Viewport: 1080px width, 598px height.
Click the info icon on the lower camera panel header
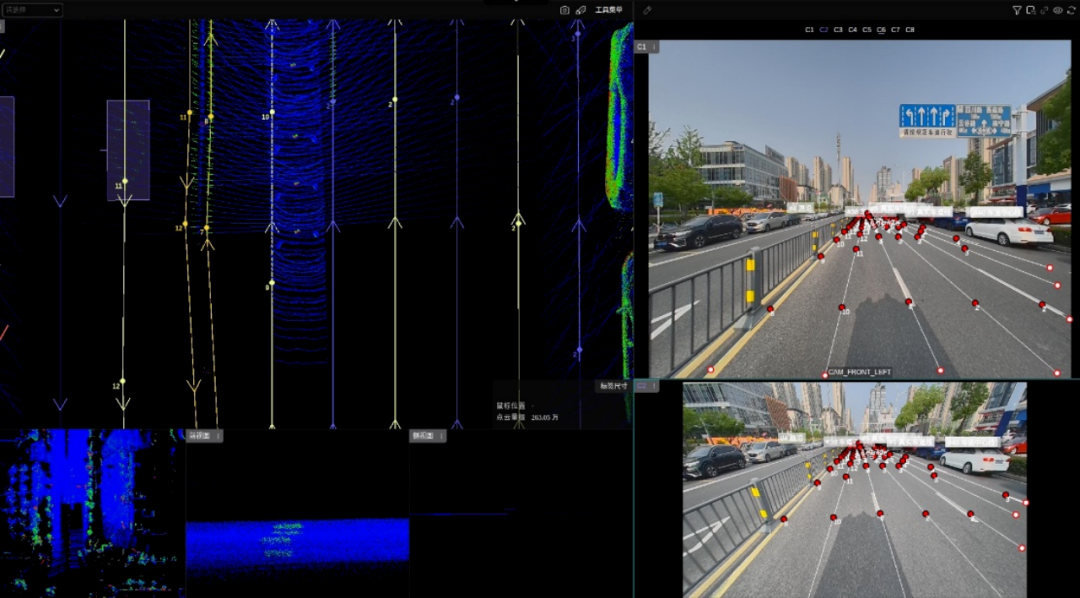point(654,385)
